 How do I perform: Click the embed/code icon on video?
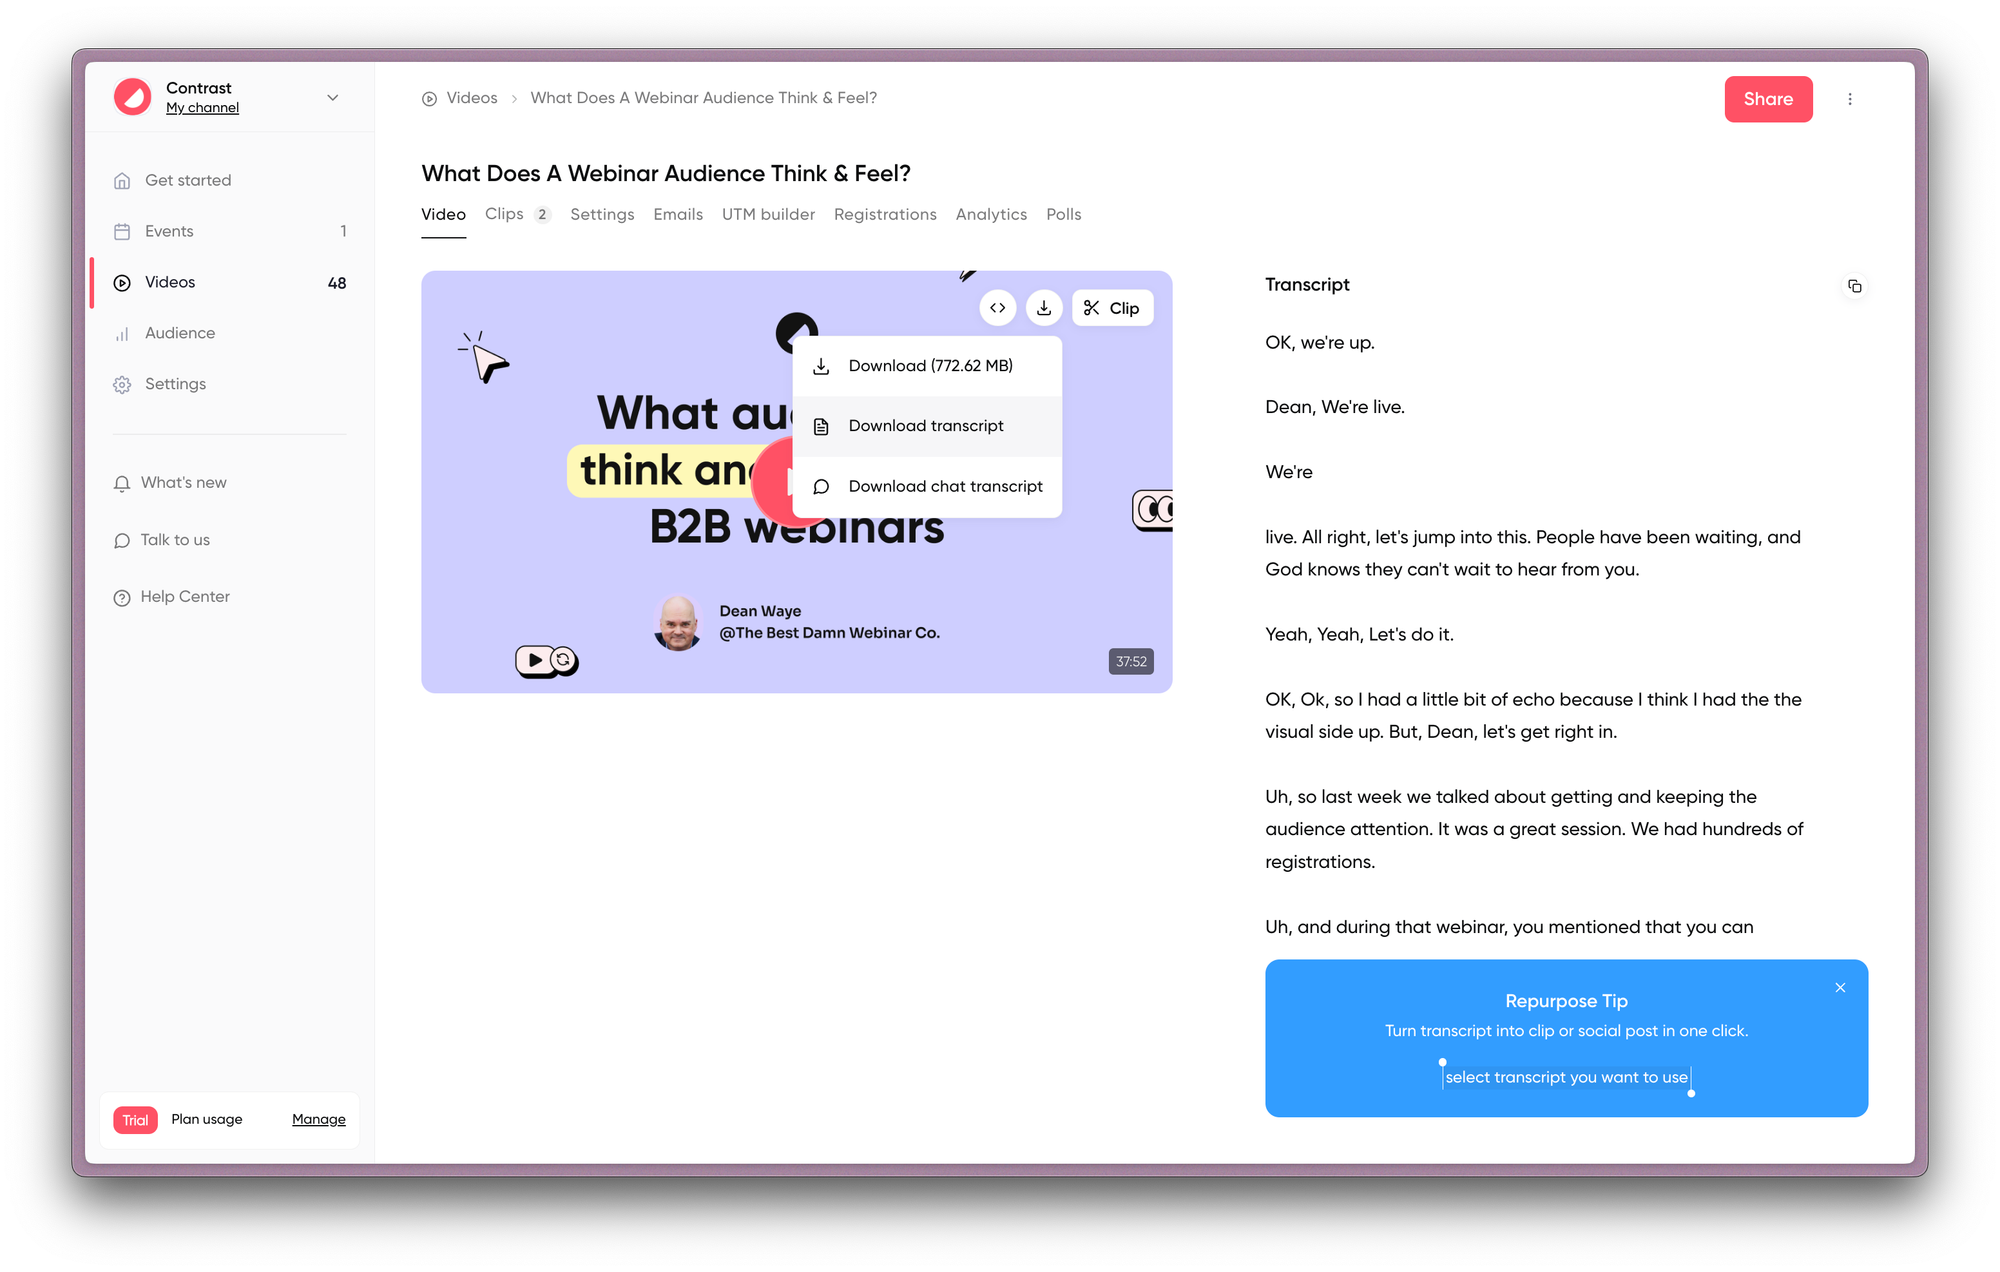997,307
